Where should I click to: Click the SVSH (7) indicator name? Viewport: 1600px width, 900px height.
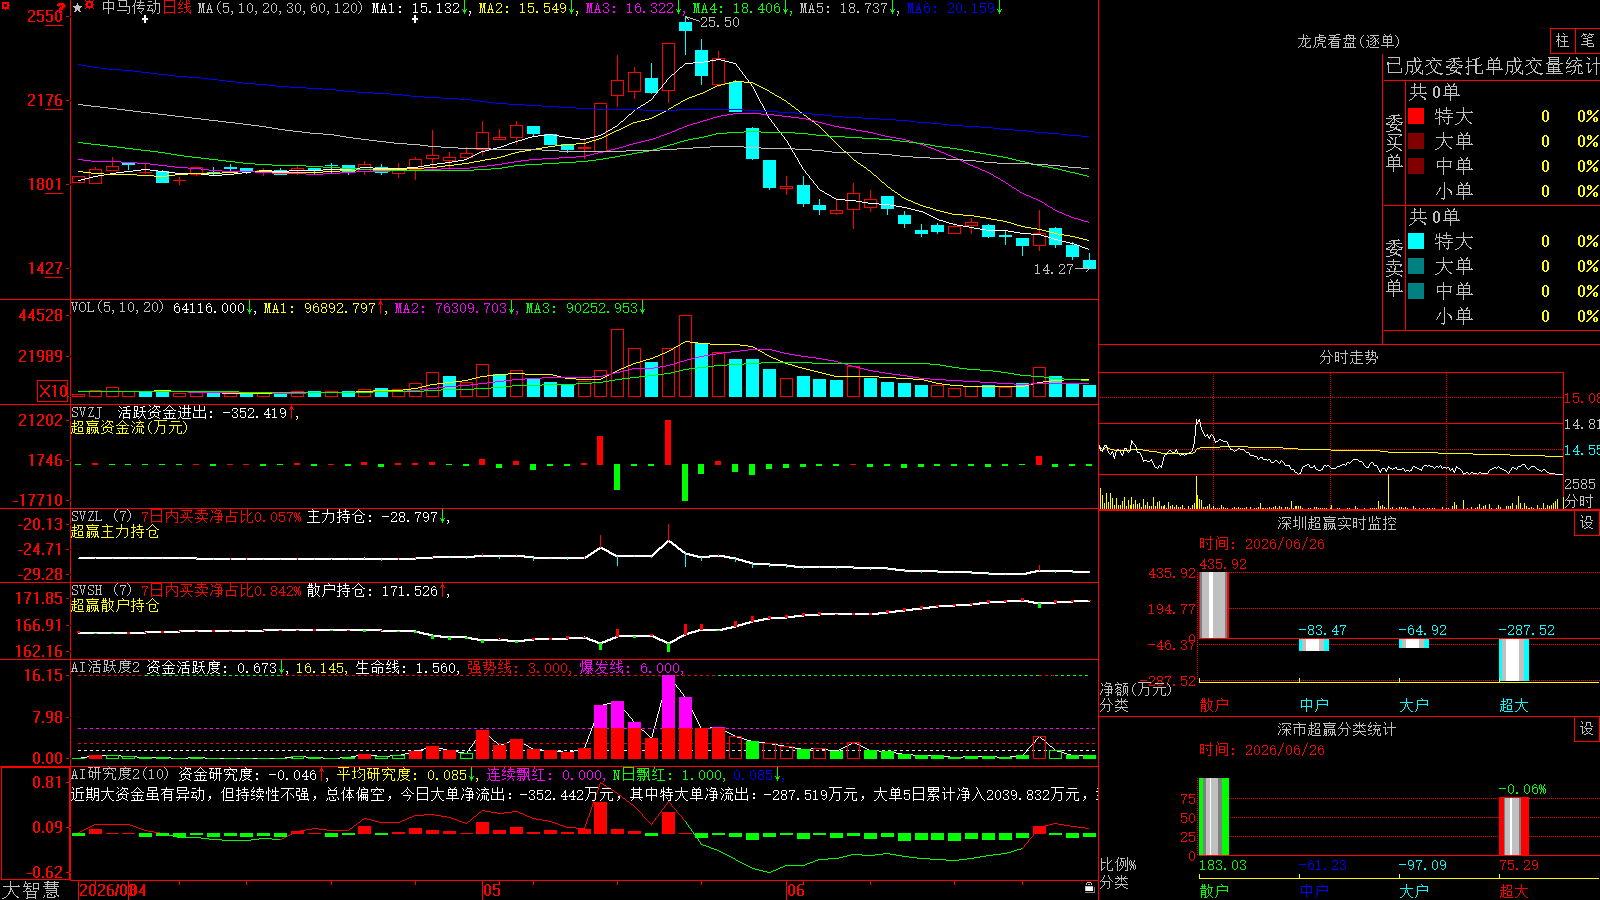101,591
